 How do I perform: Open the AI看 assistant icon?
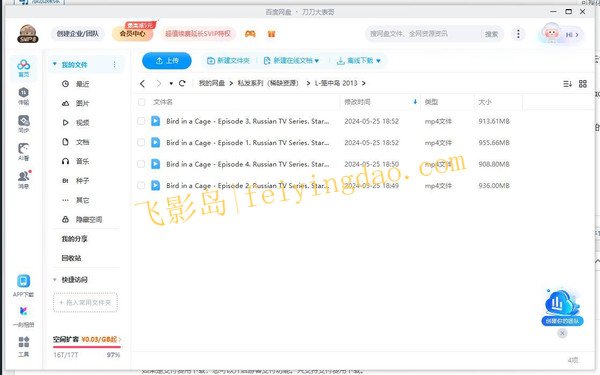tap(24, 152)
